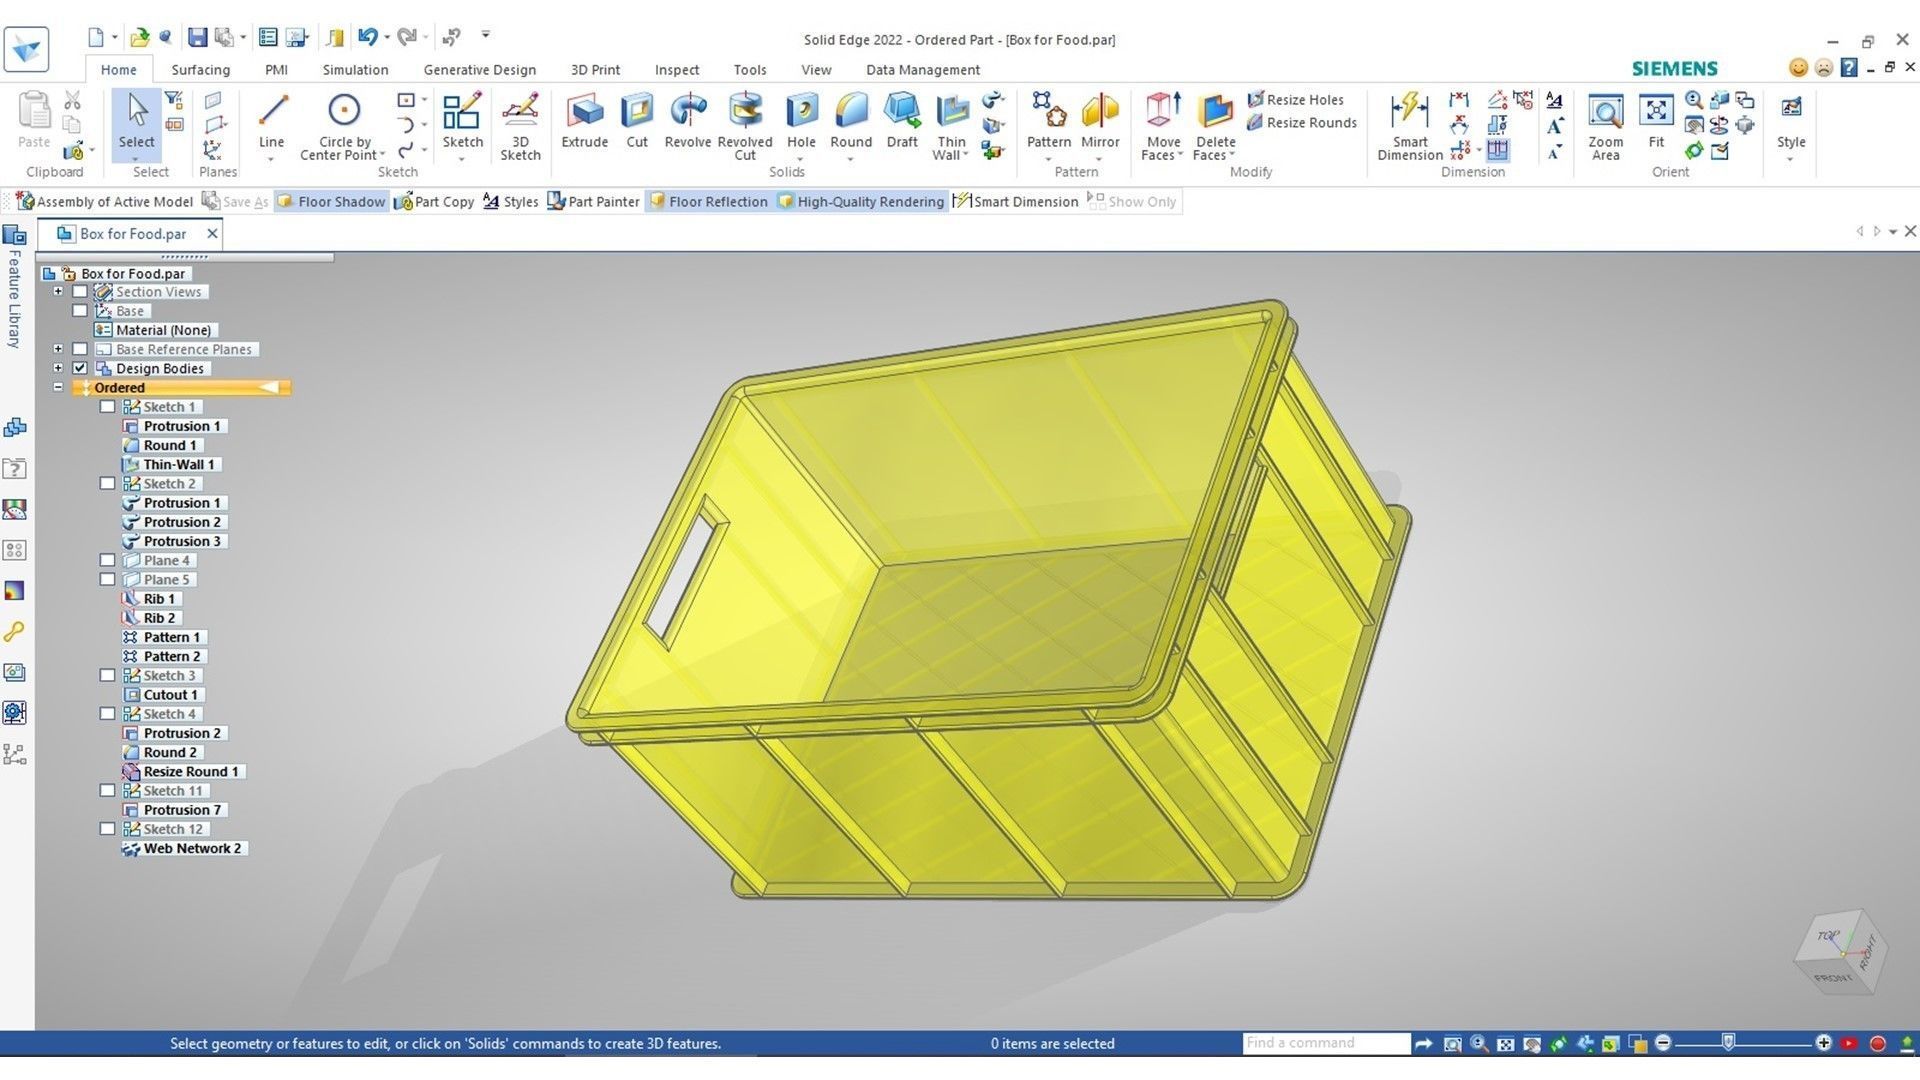Viewport: 1920px width, 1080px height.
Task: Check the Sketch 12 visibility box
Action: (x=107, y=829)
